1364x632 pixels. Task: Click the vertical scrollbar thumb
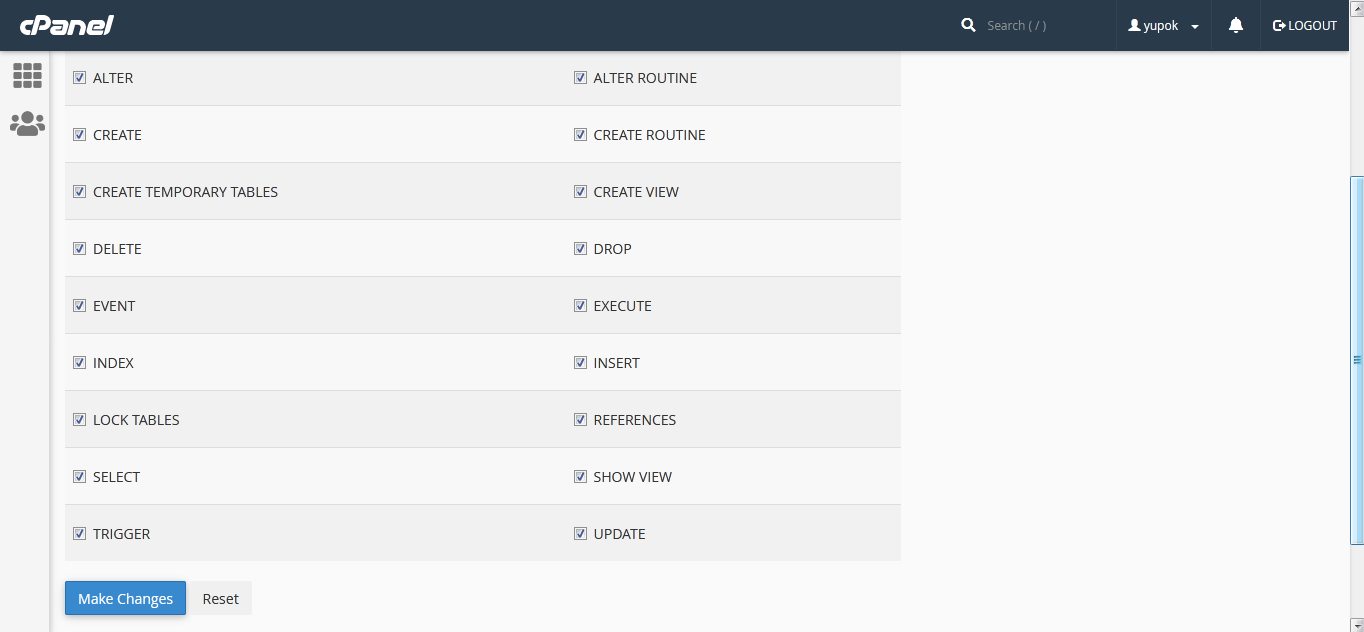coord(1357,360)
